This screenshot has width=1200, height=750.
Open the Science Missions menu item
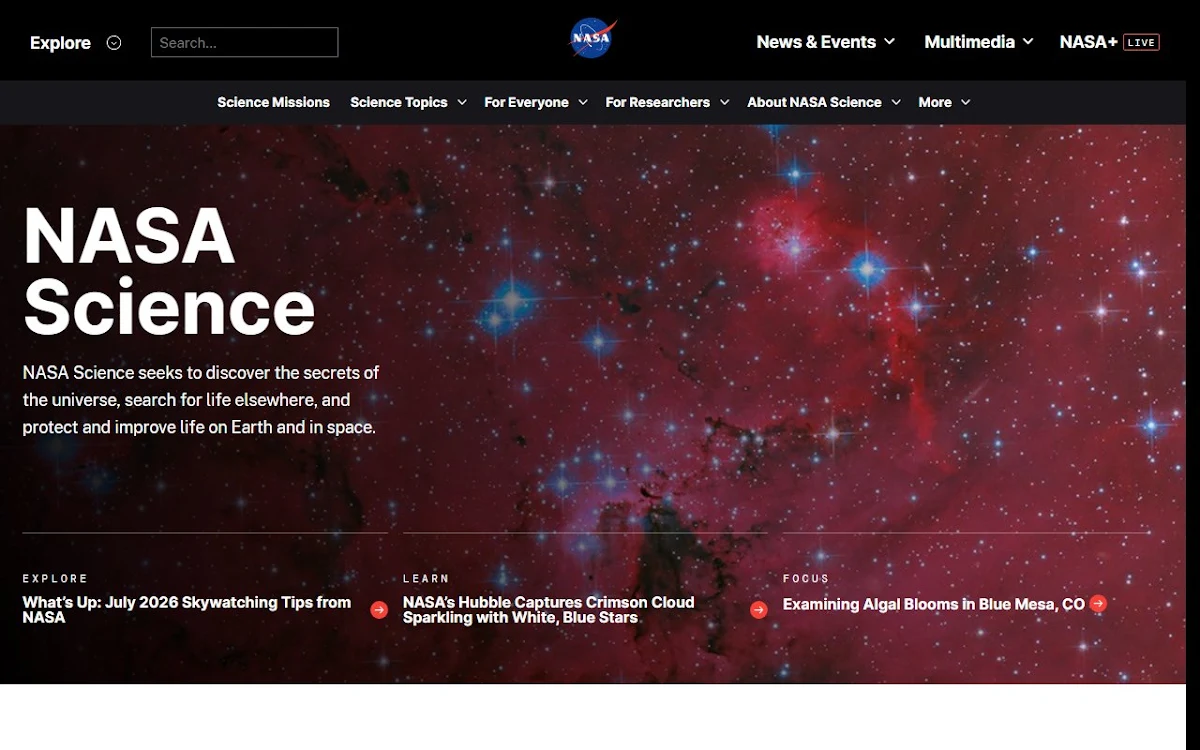tap(273, 102)
